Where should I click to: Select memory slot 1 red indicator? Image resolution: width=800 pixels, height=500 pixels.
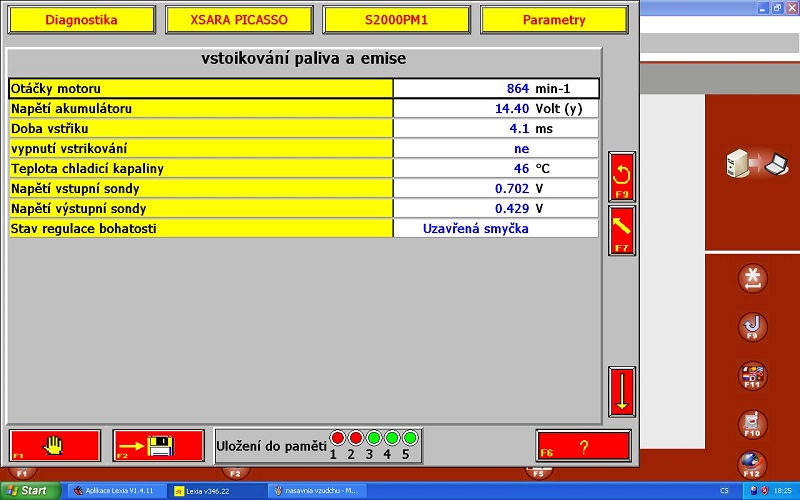337,438
